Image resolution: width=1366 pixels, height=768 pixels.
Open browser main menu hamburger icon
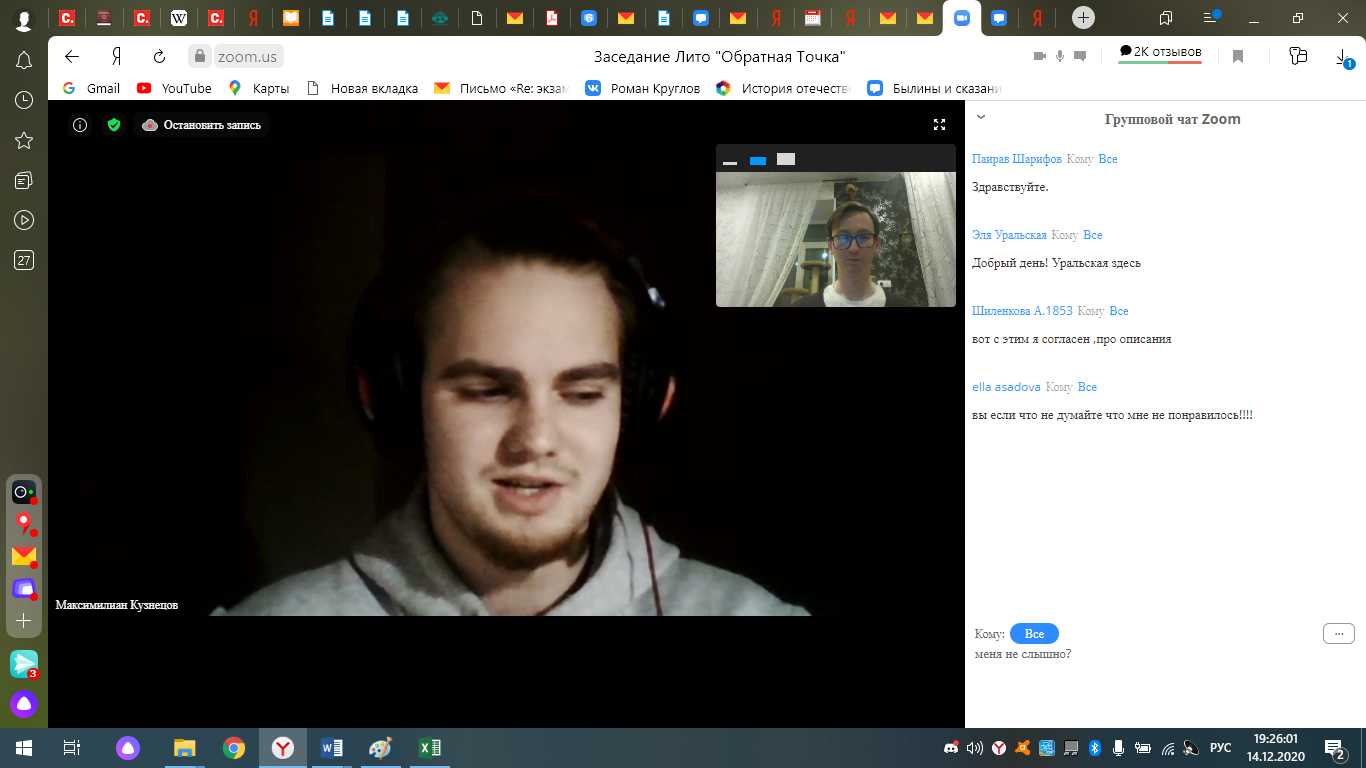tap(1211, 17)
